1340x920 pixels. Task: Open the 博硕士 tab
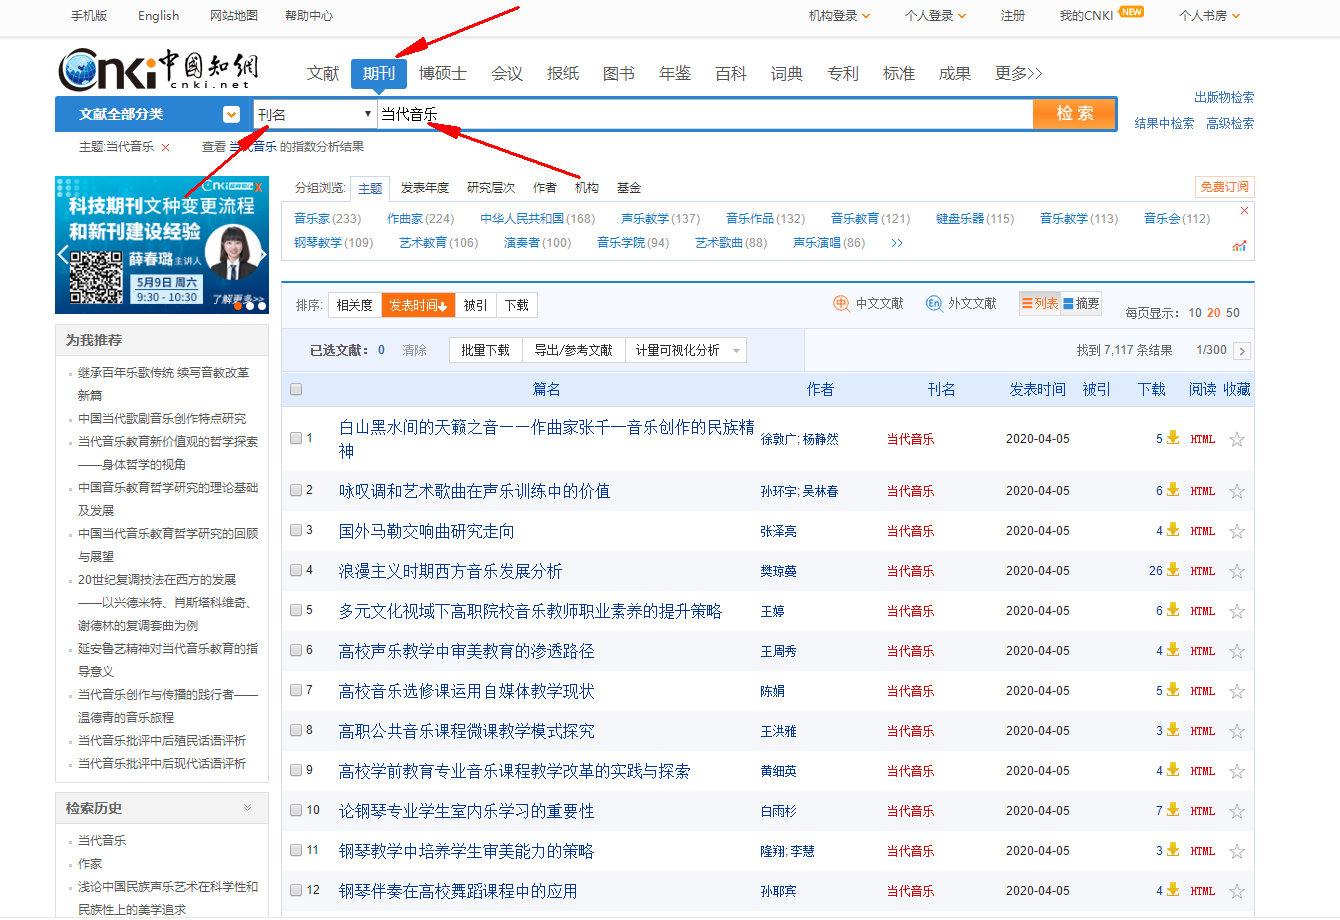click(x=443, y=73)
